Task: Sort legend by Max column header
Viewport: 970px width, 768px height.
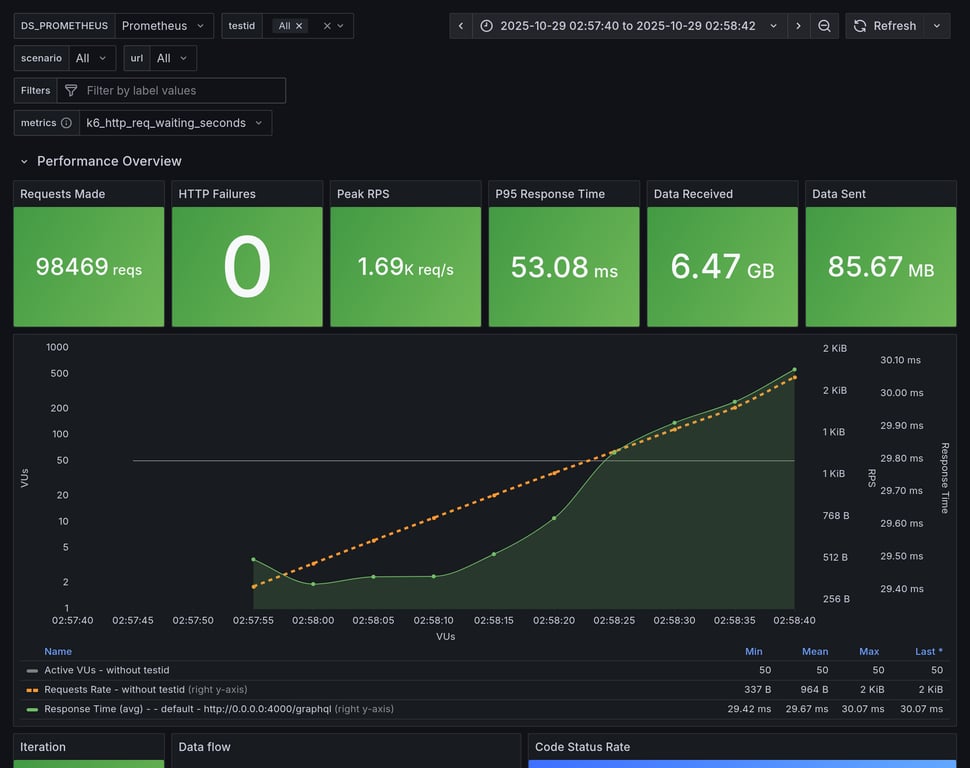Action: pos(869,651)
